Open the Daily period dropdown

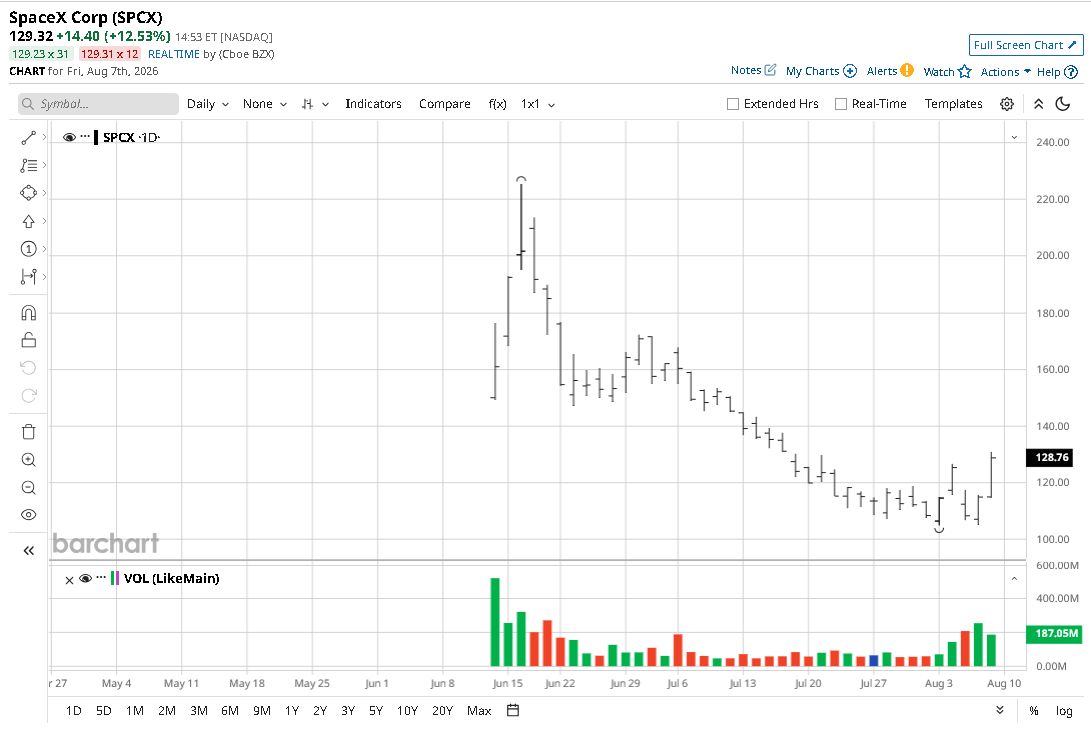pyautogui.click(x=207, y=104)
